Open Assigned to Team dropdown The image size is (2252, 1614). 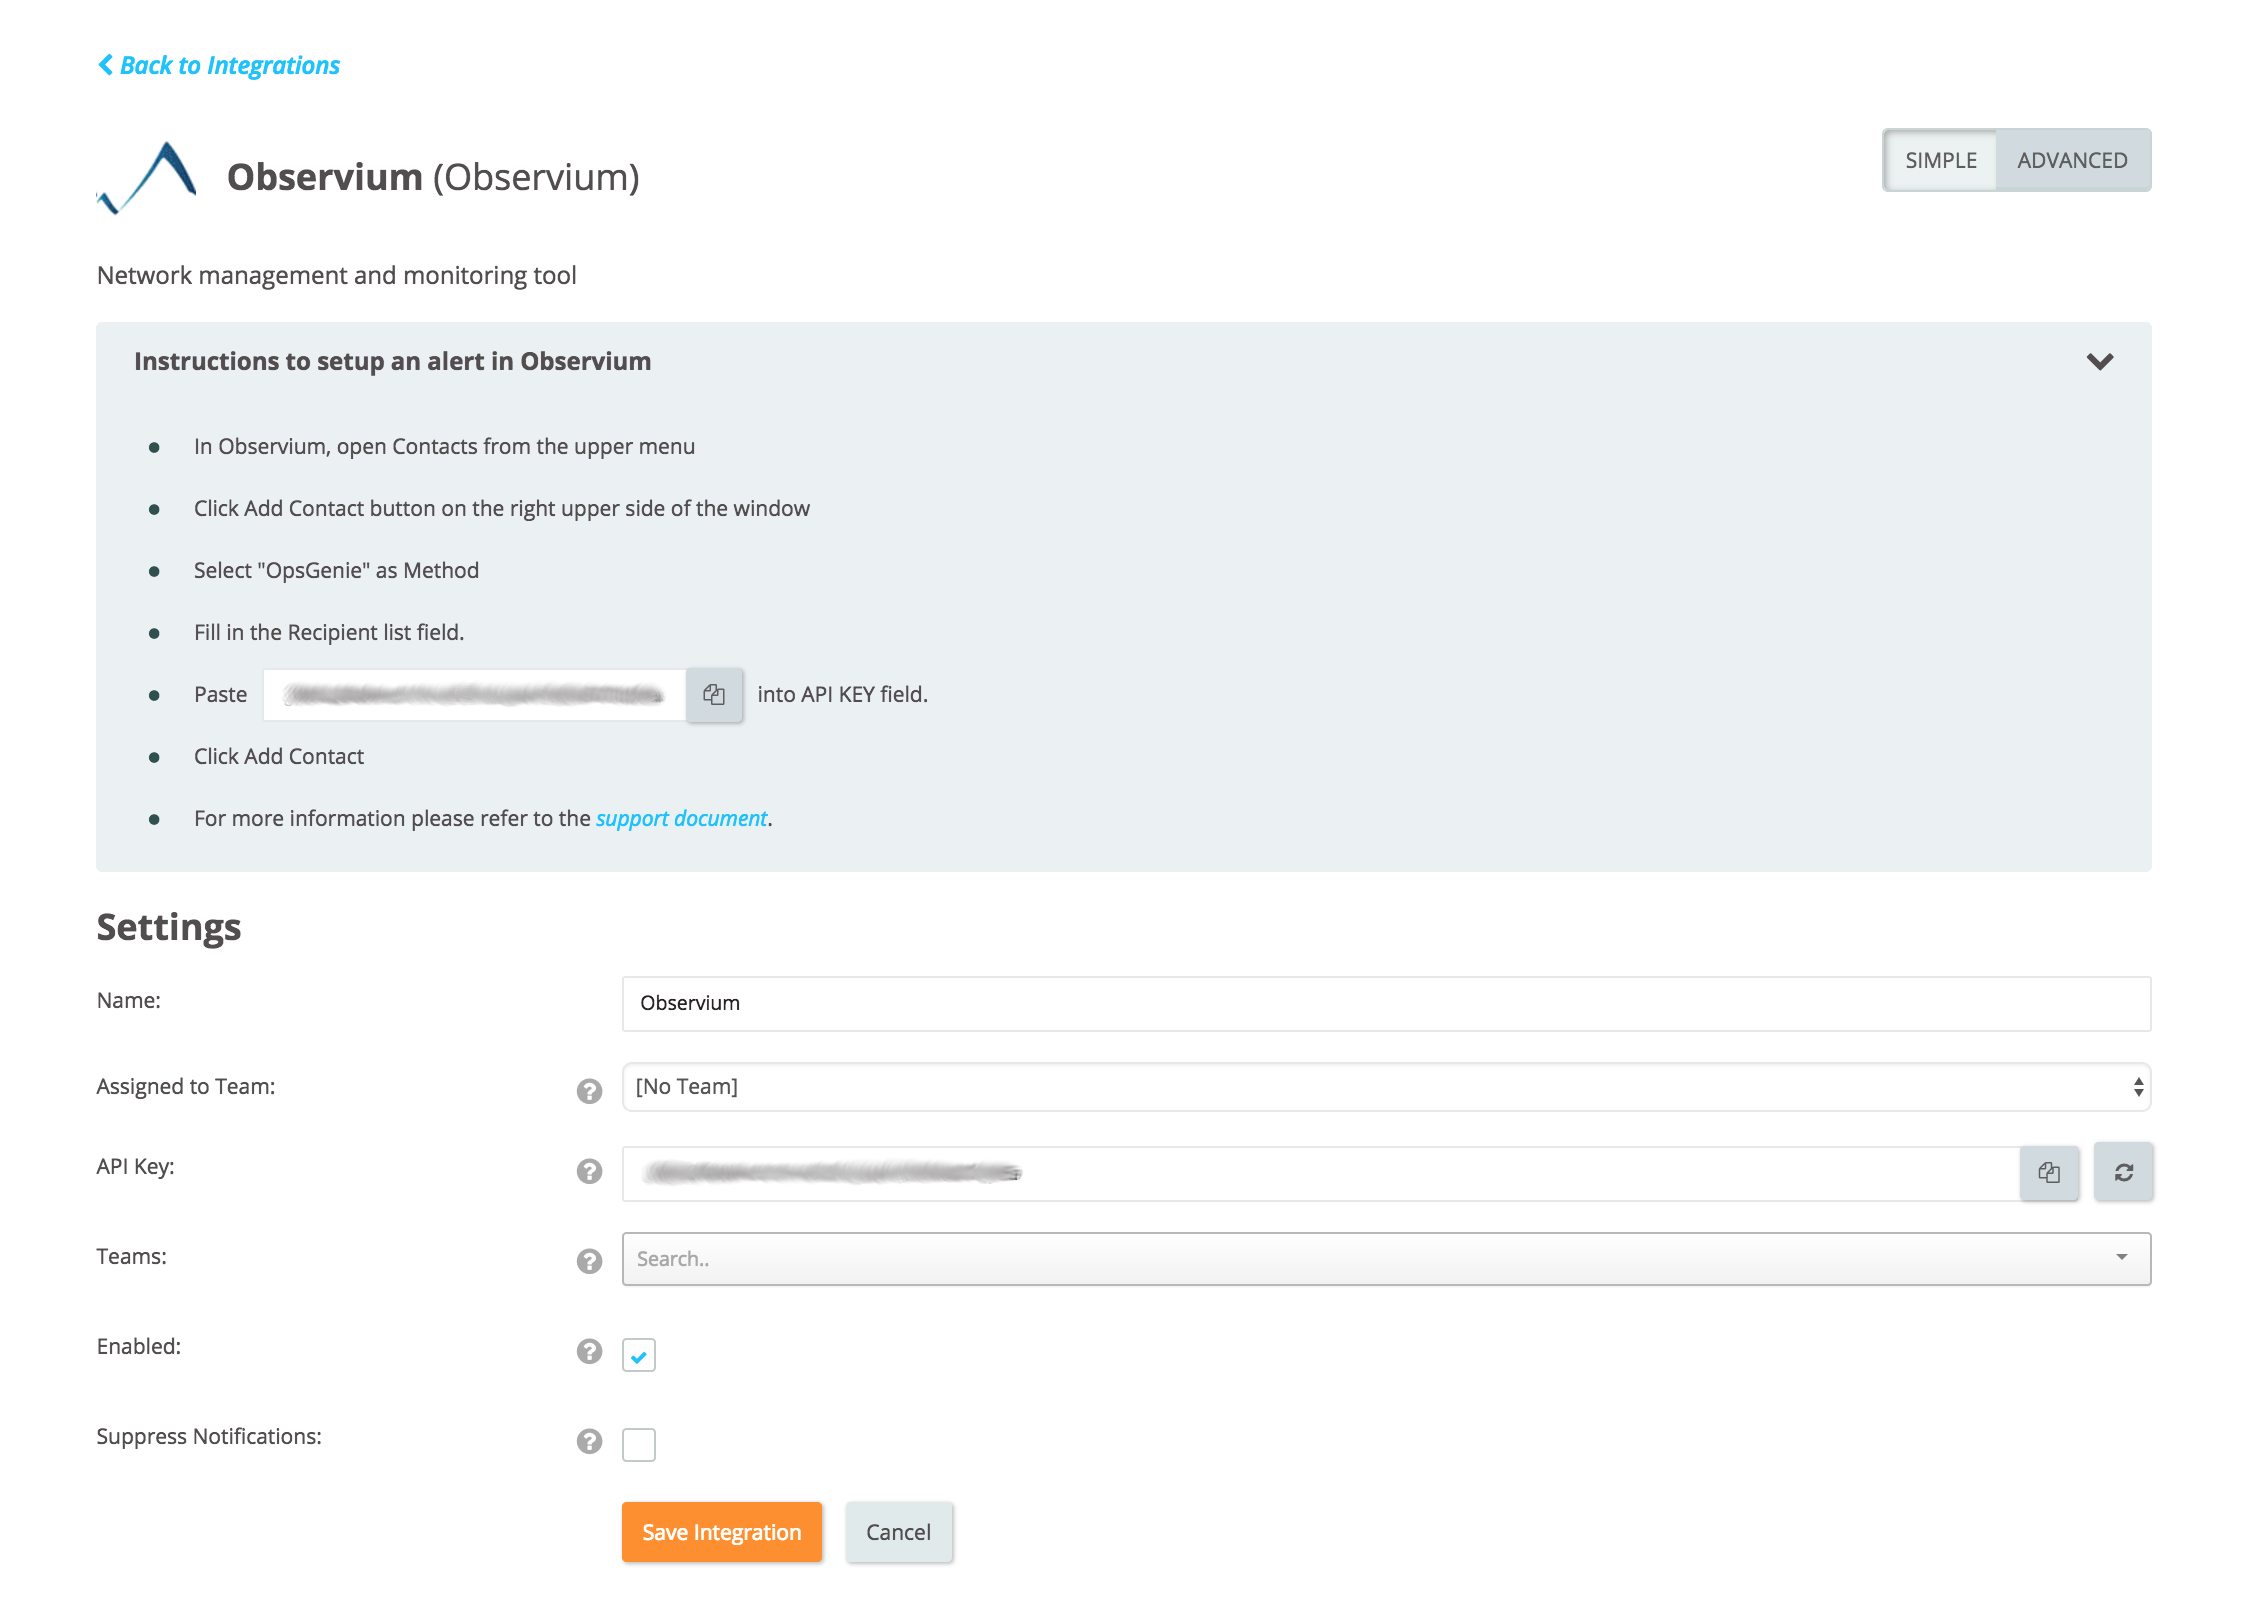coord(1385,1087)
